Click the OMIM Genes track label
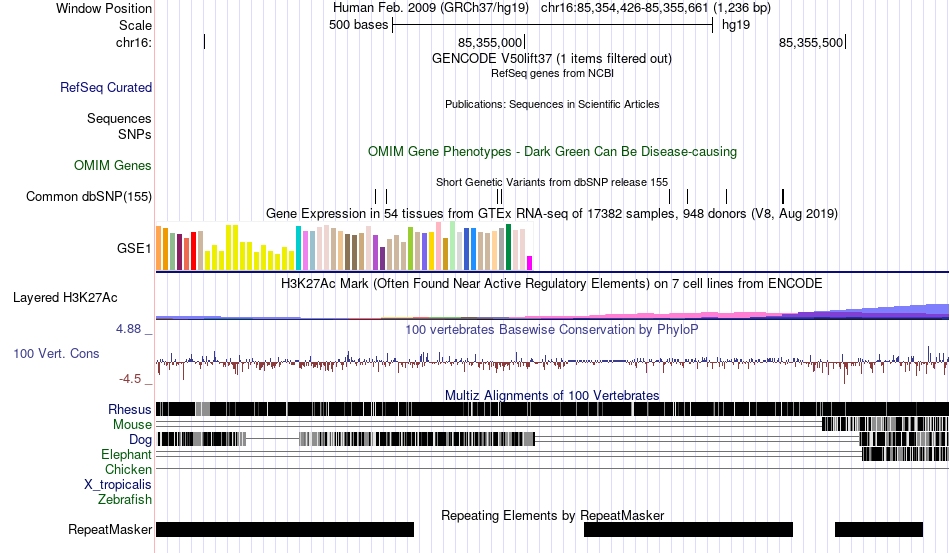Image resolution: width=950 pixels, height=553 pixels. 113,165
